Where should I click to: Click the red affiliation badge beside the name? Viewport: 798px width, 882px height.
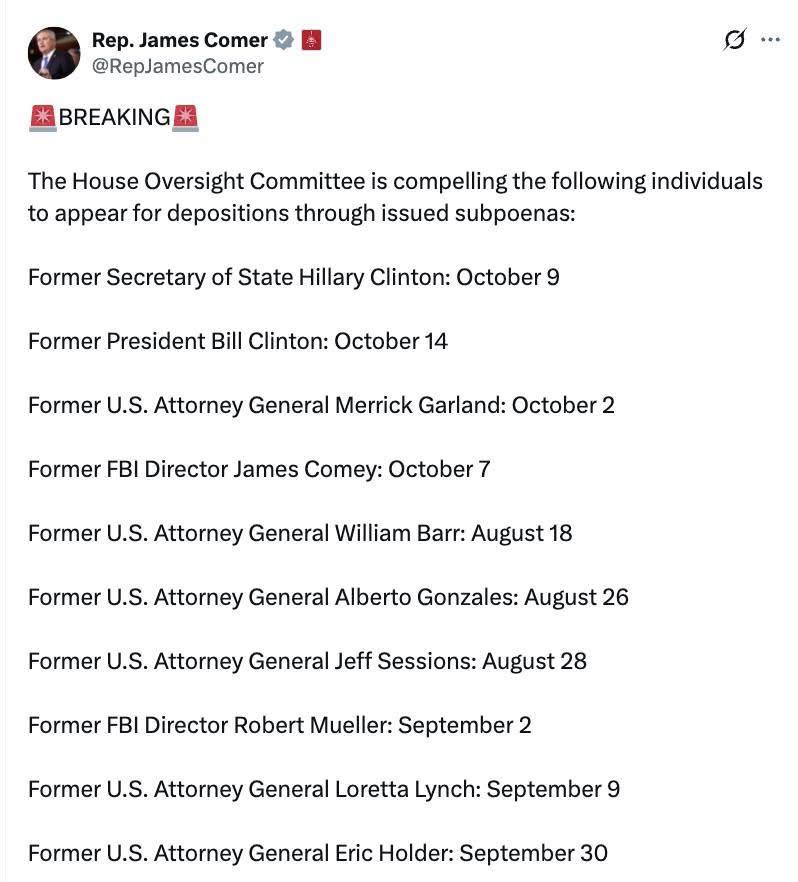pyautogui.click(x=311, y=41)
